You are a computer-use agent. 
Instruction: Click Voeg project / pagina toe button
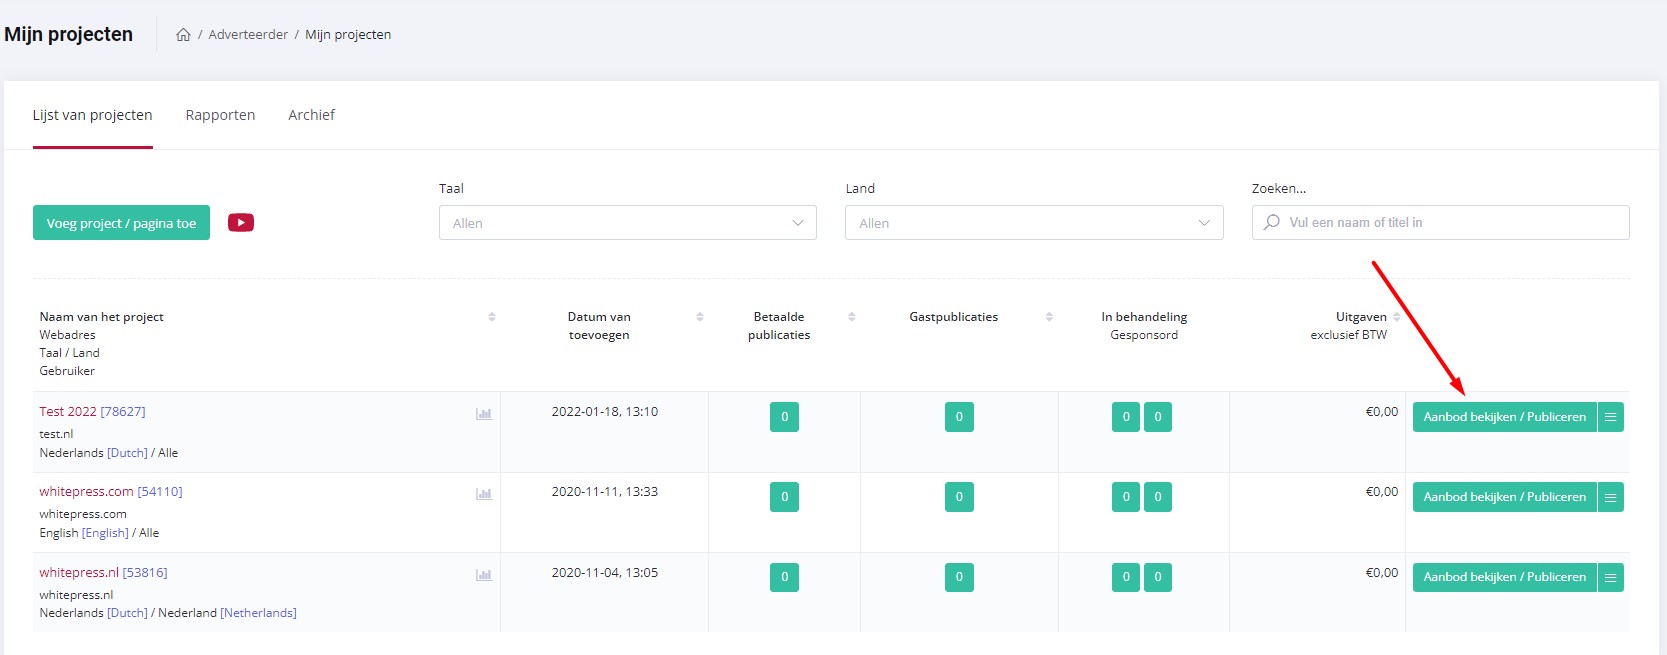121,223
